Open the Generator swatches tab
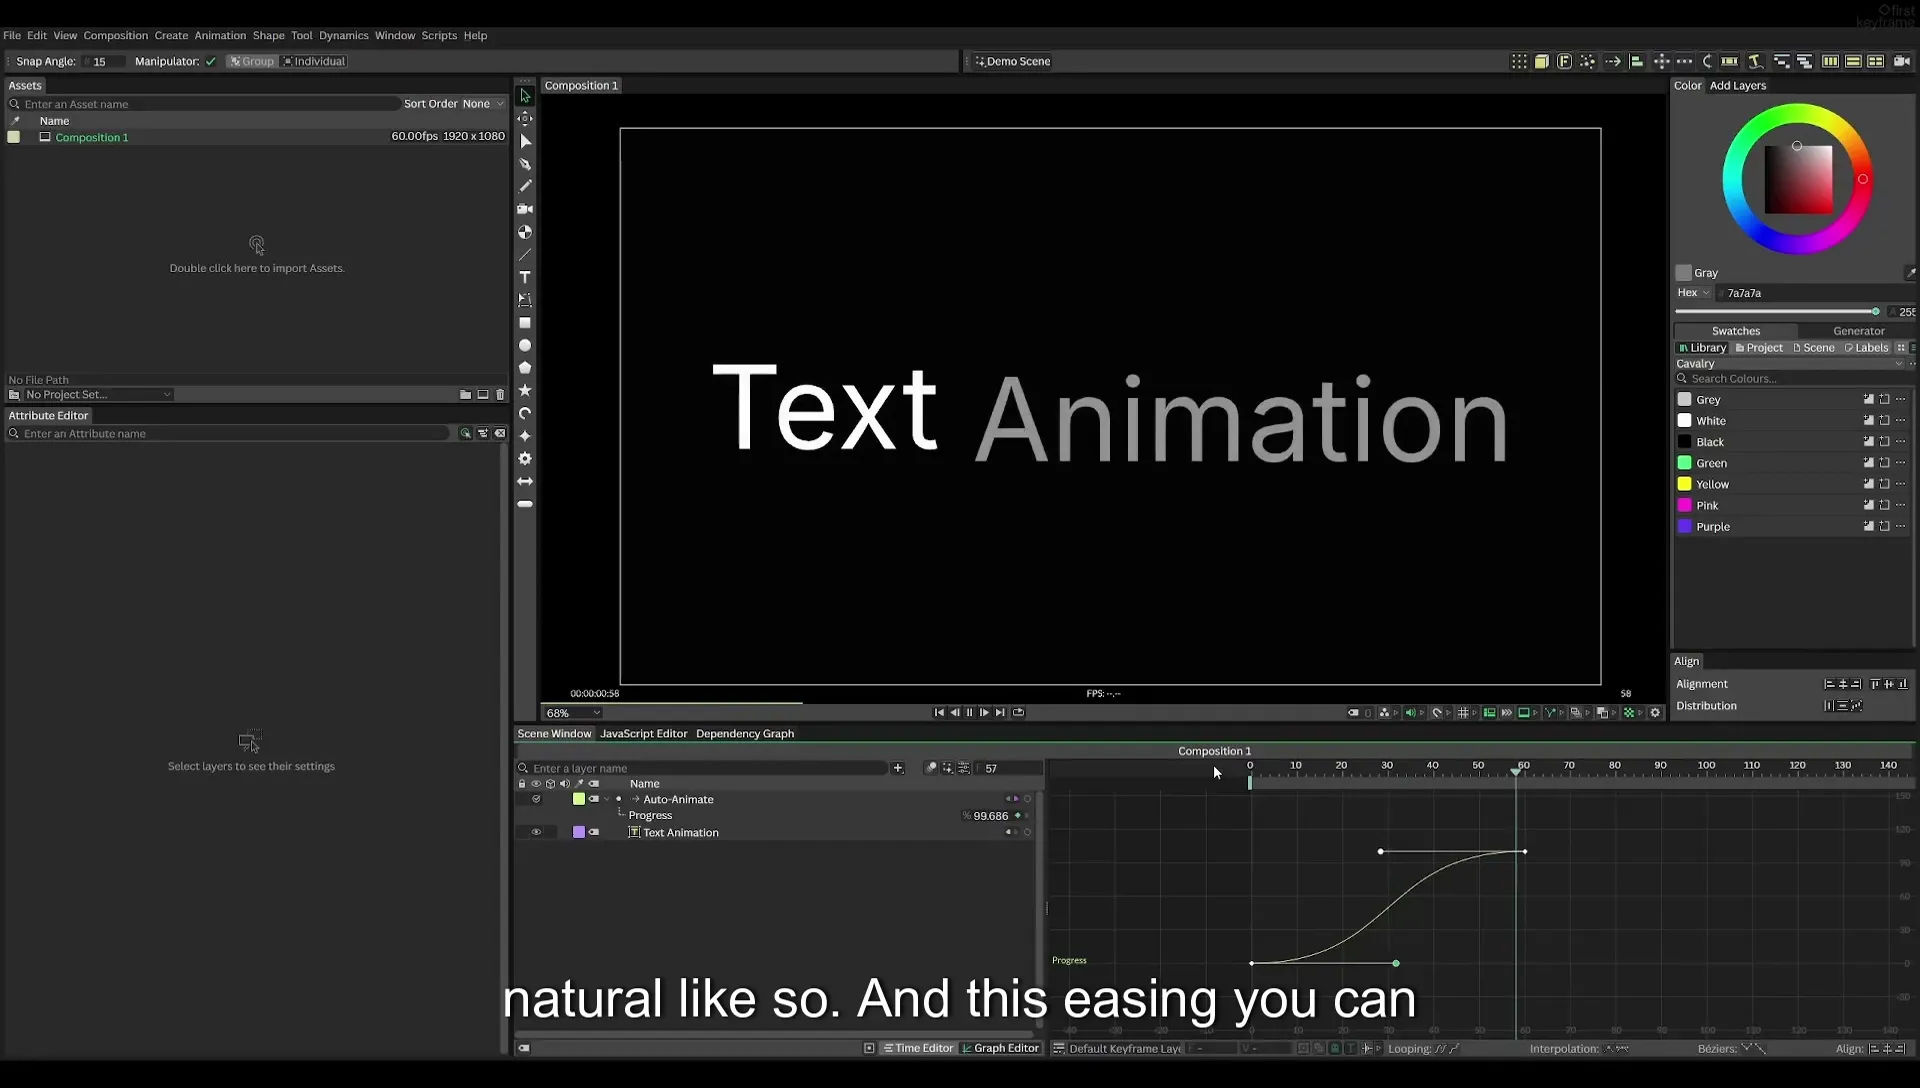 tap(1858, 331)
